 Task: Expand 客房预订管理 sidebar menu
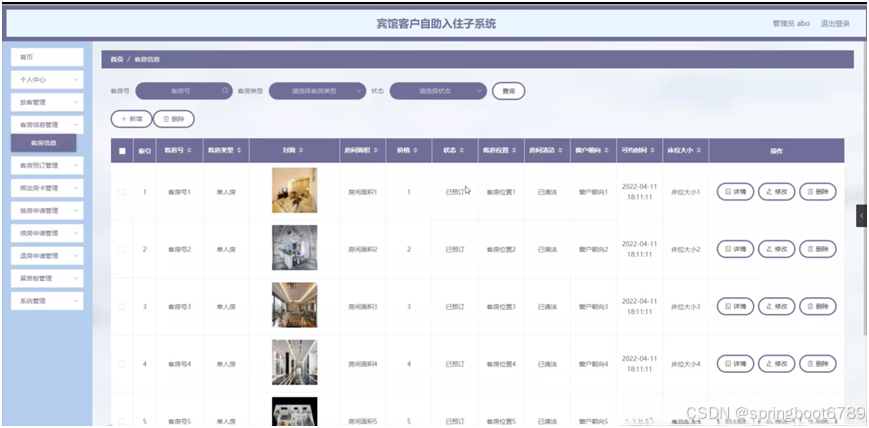pyautogui.click(x=47, y=165)
